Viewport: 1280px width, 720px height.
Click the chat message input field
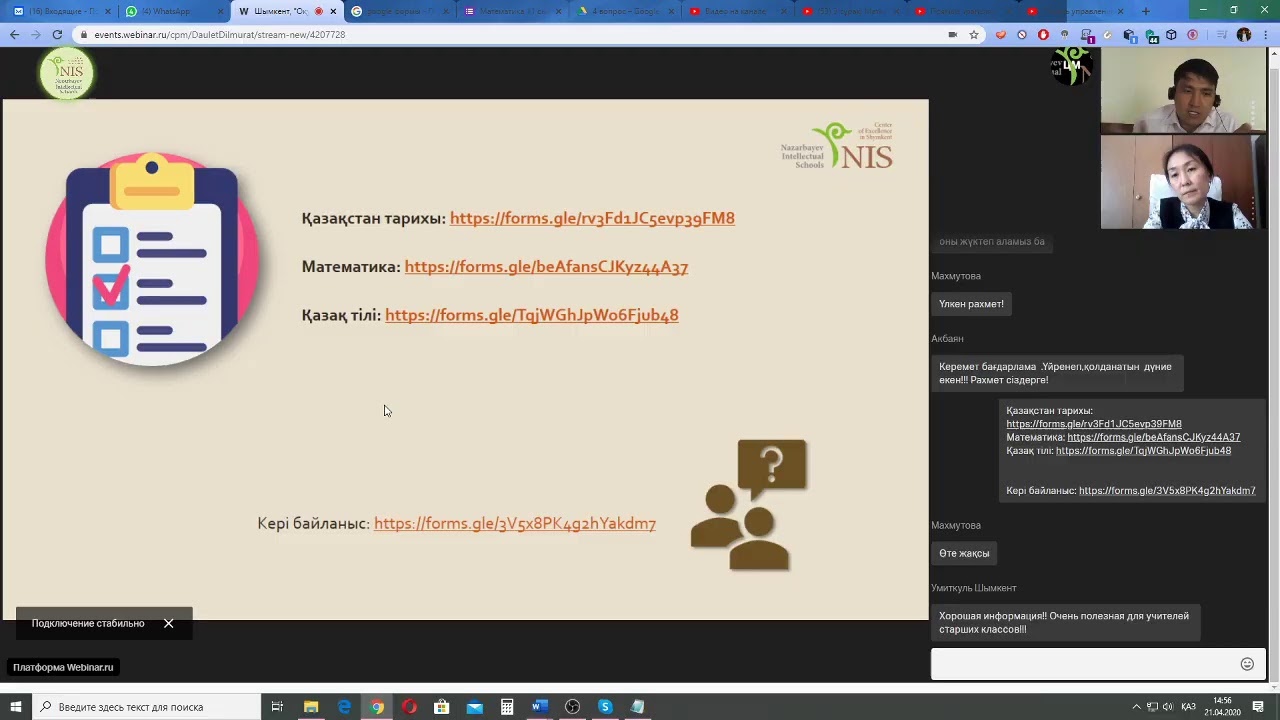(x=1085, y=664)
